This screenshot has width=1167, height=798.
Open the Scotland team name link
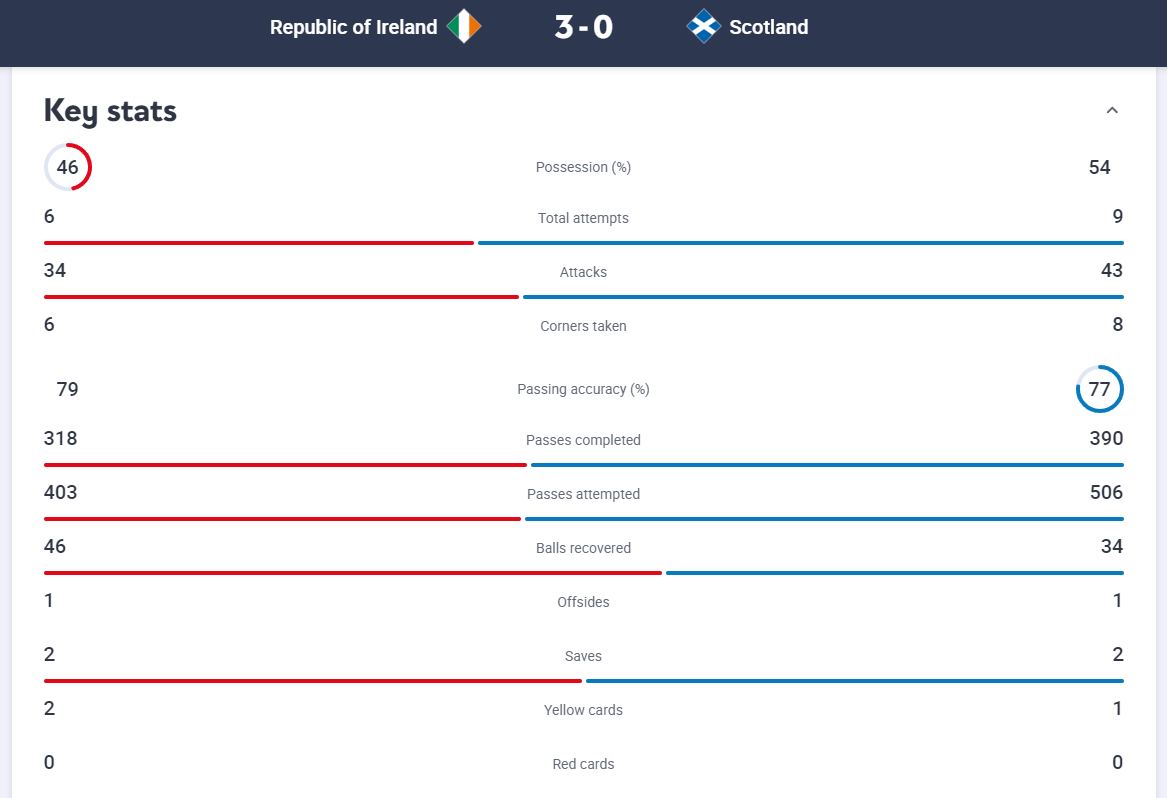[768, 27]
